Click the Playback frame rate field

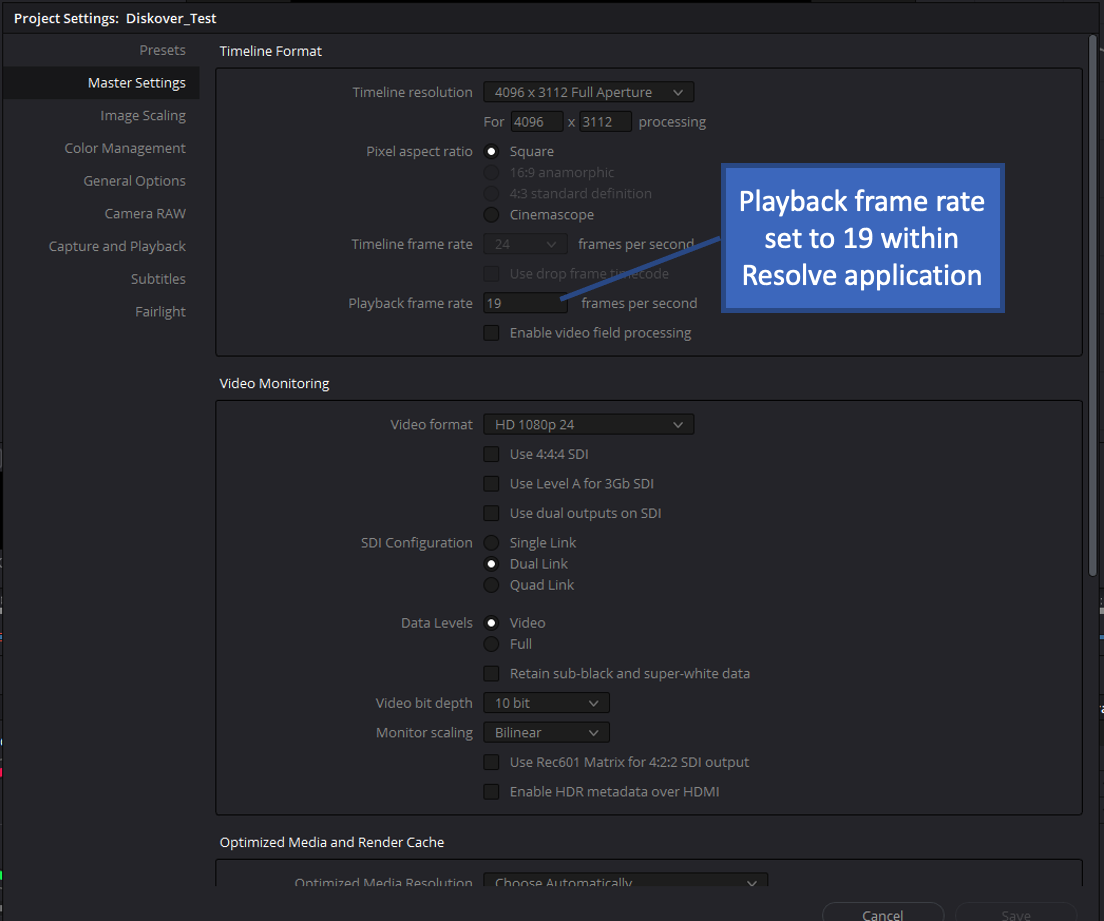click(x=525, y=303)
